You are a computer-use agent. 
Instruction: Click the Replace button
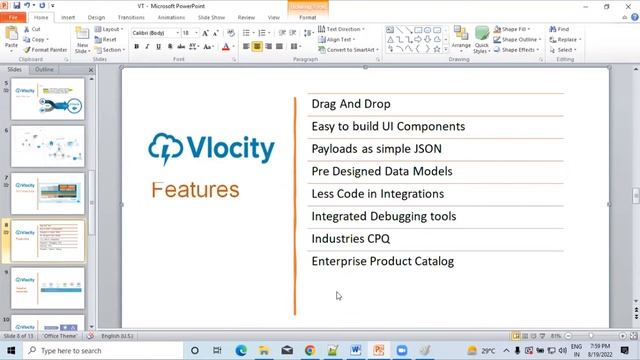click(x=565, y=40)
